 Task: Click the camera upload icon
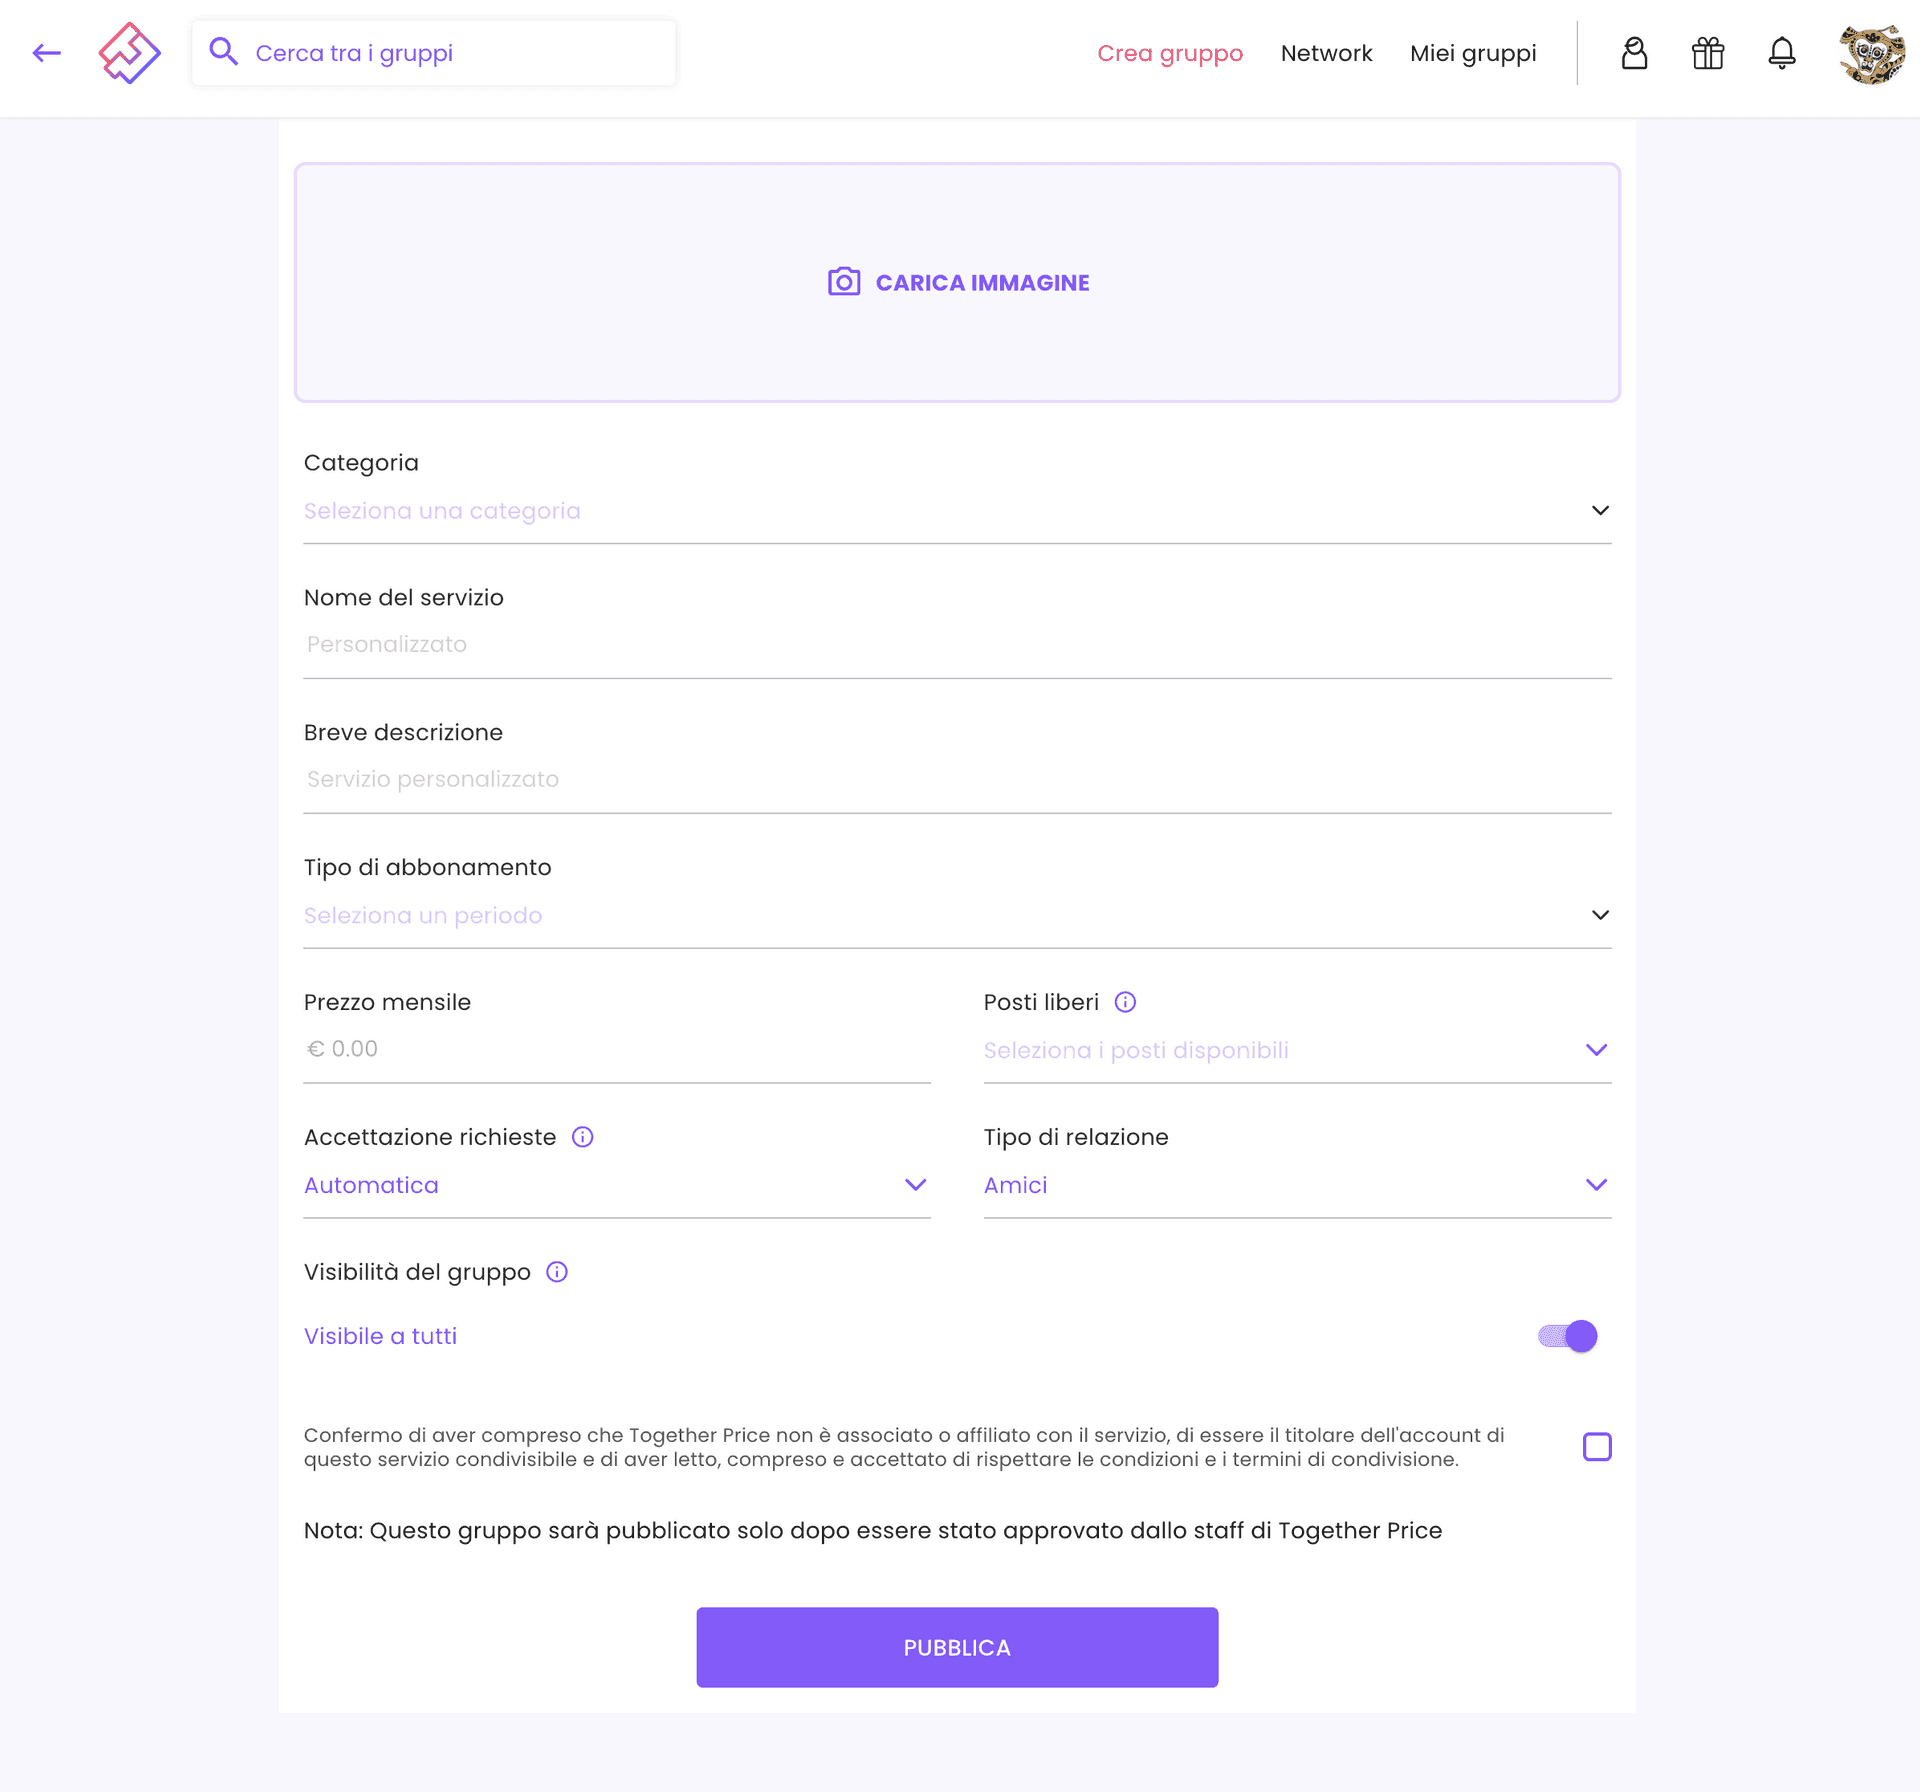(x=842, y=281)
